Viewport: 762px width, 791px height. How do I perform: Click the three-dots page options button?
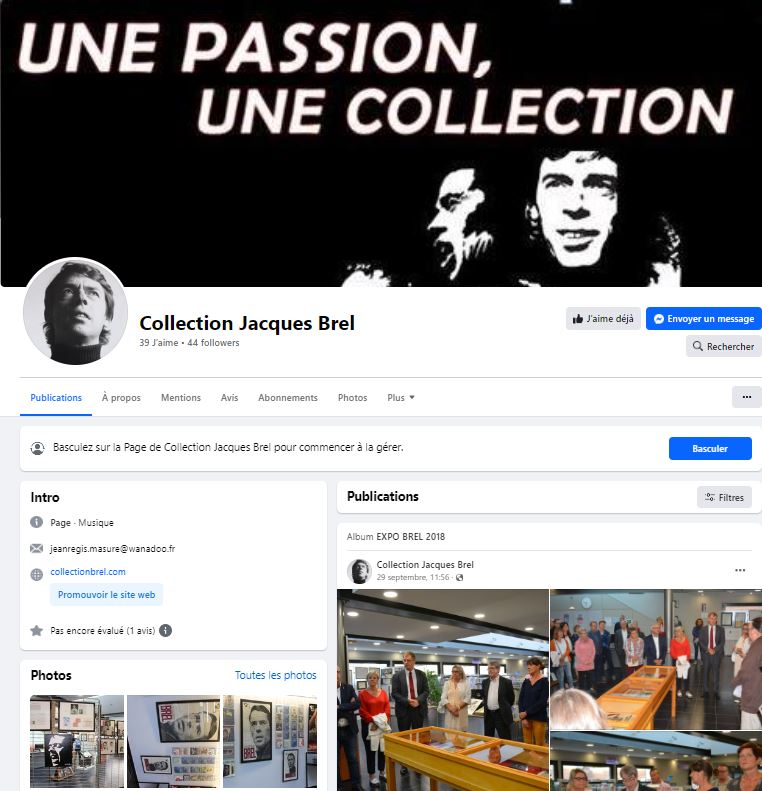click(746, 397)
